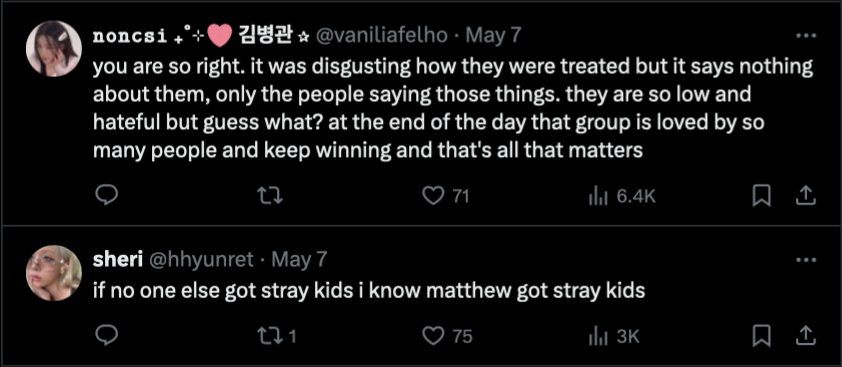Screen dimensions: 842x367
Task: Open more options on sheri's tweet
Action: (805, 260)
